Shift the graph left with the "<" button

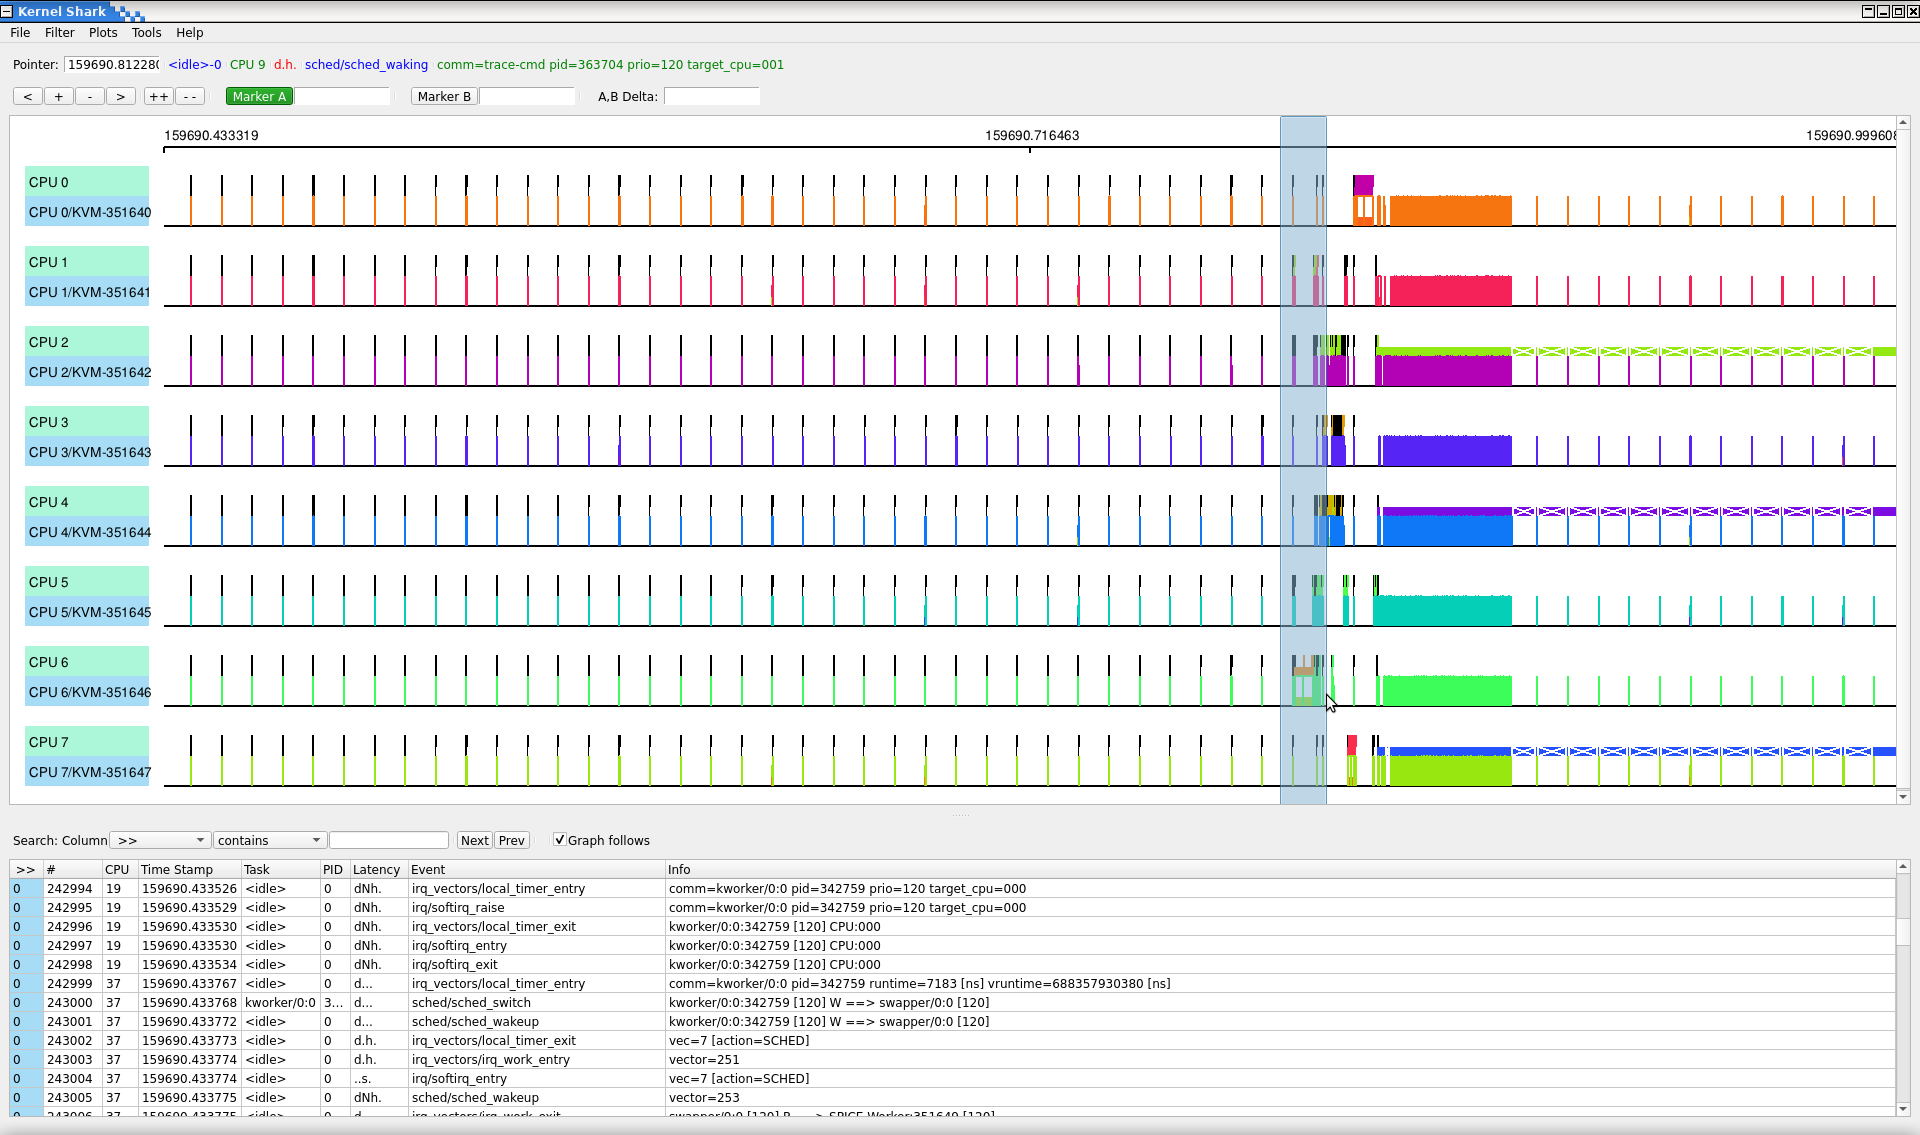27,96
